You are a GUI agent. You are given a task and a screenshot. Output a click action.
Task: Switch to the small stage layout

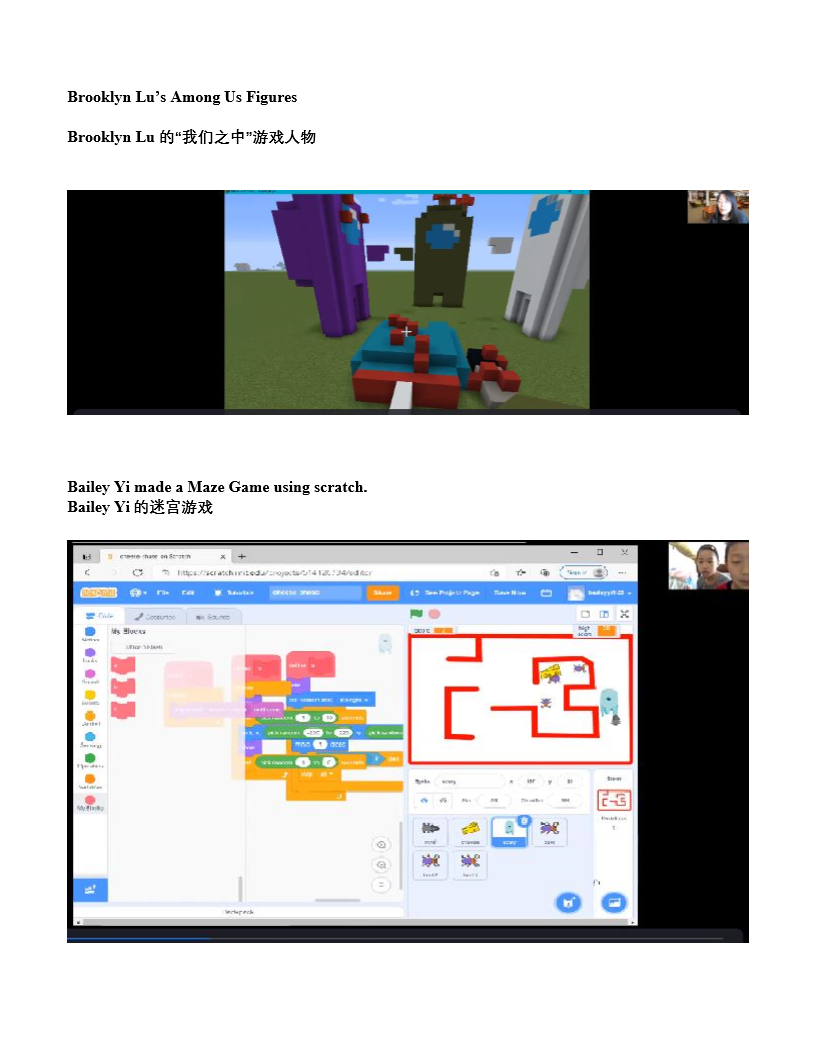click(x=586, y=613)
